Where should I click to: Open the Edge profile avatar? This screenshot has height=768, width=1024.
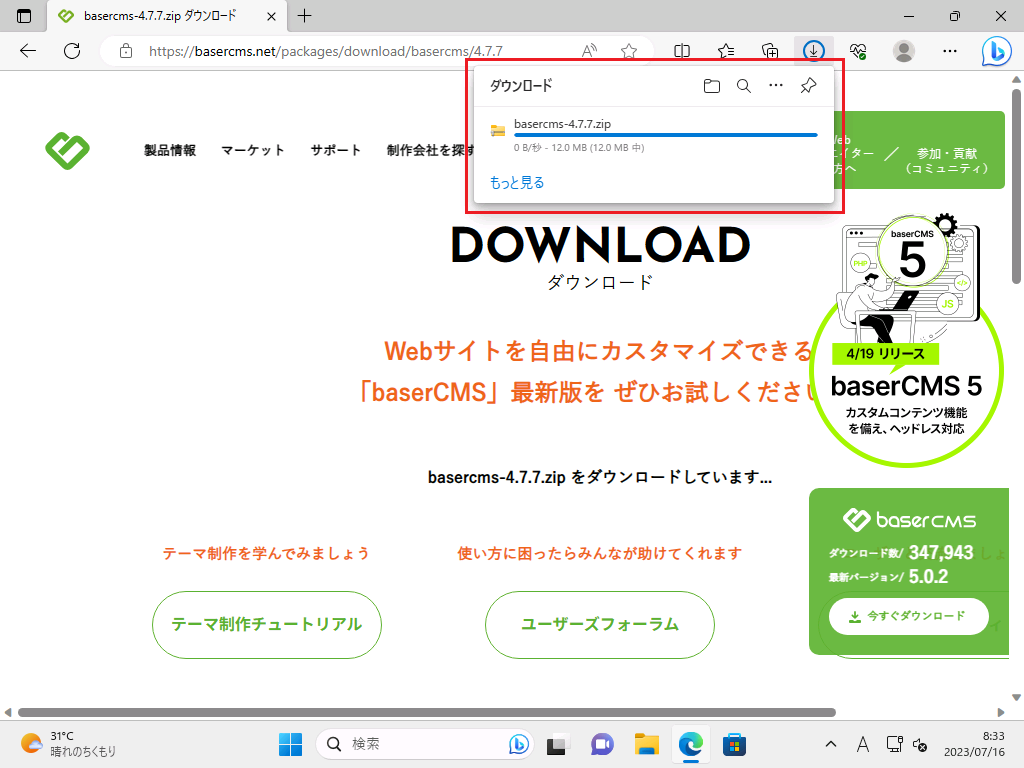coord(904,50)
